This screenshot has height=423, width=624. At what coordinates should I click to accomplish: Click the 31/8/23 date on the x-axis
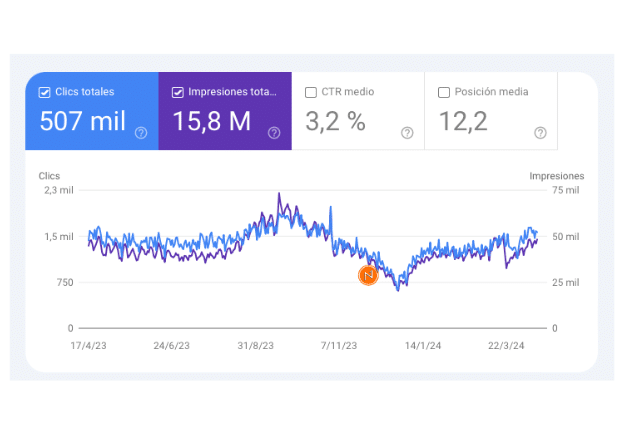(x=257, y=346)
